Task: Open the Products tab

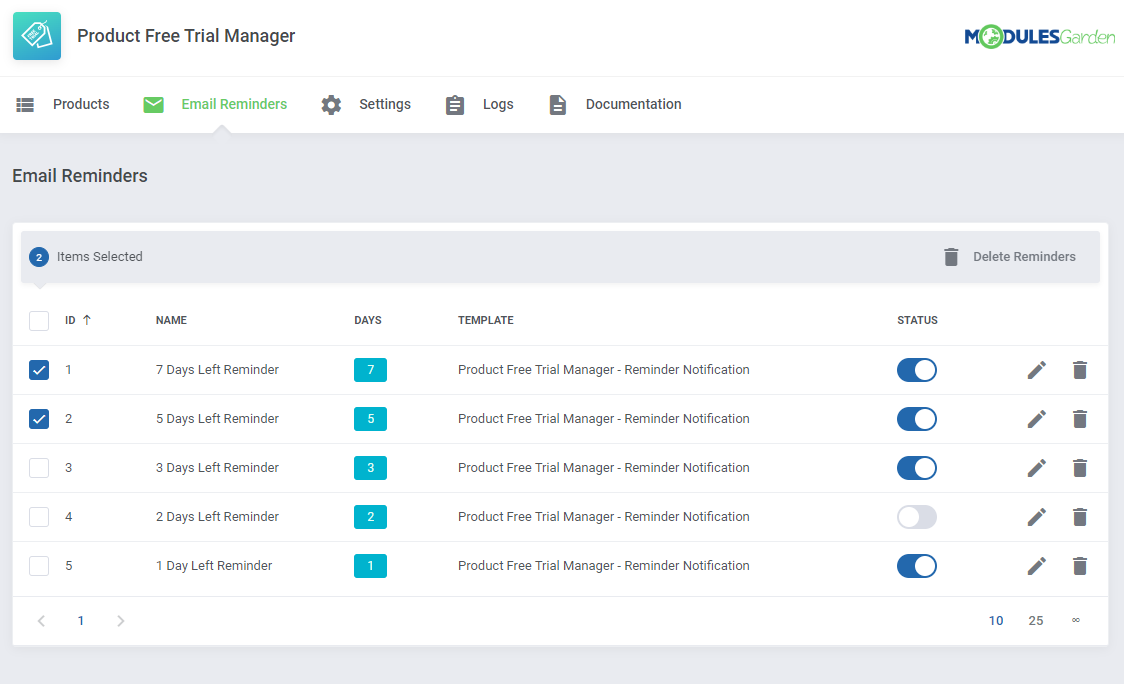Action: (x=81, y=105)
